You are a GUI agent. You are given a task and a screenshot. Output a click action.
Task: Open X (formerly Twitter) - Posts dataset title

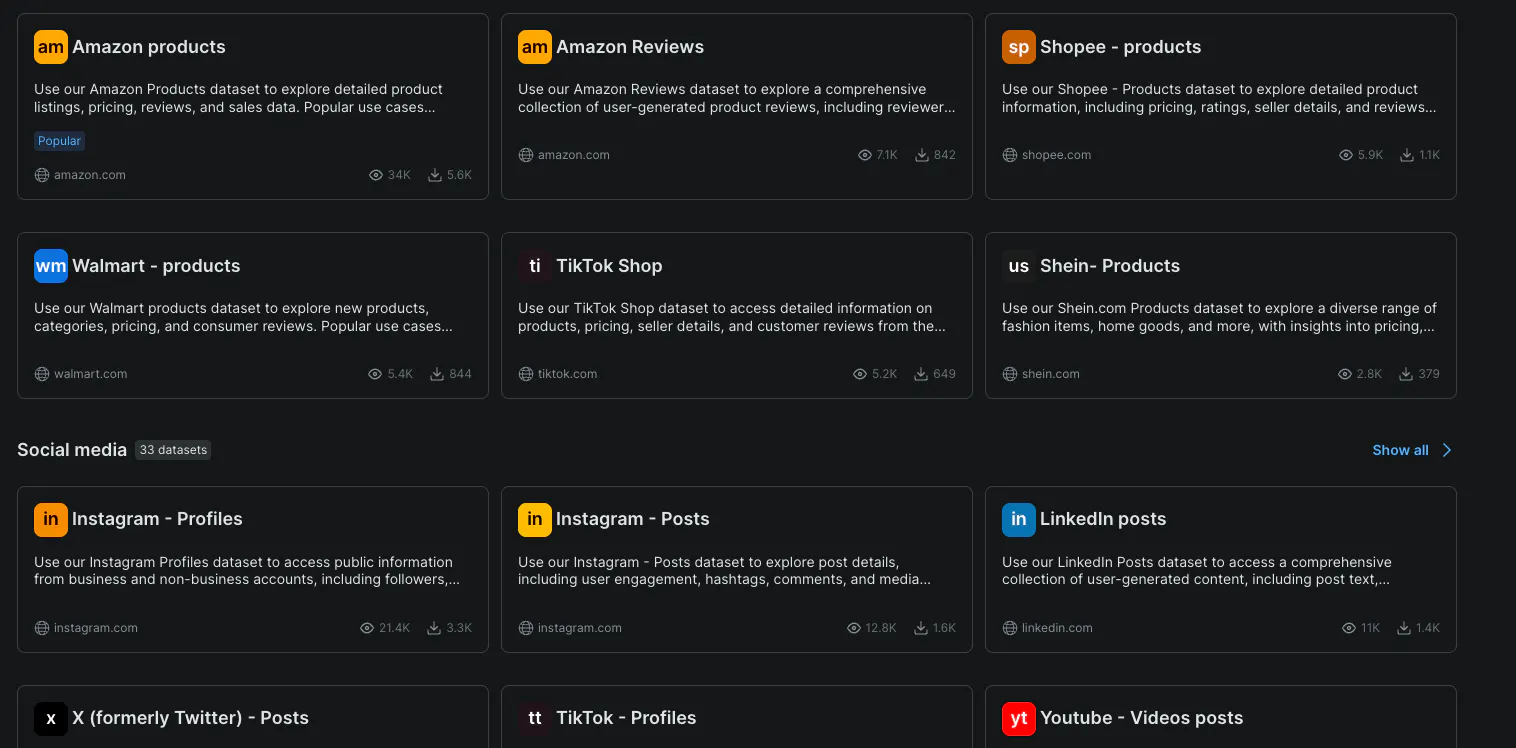(190, 718)
